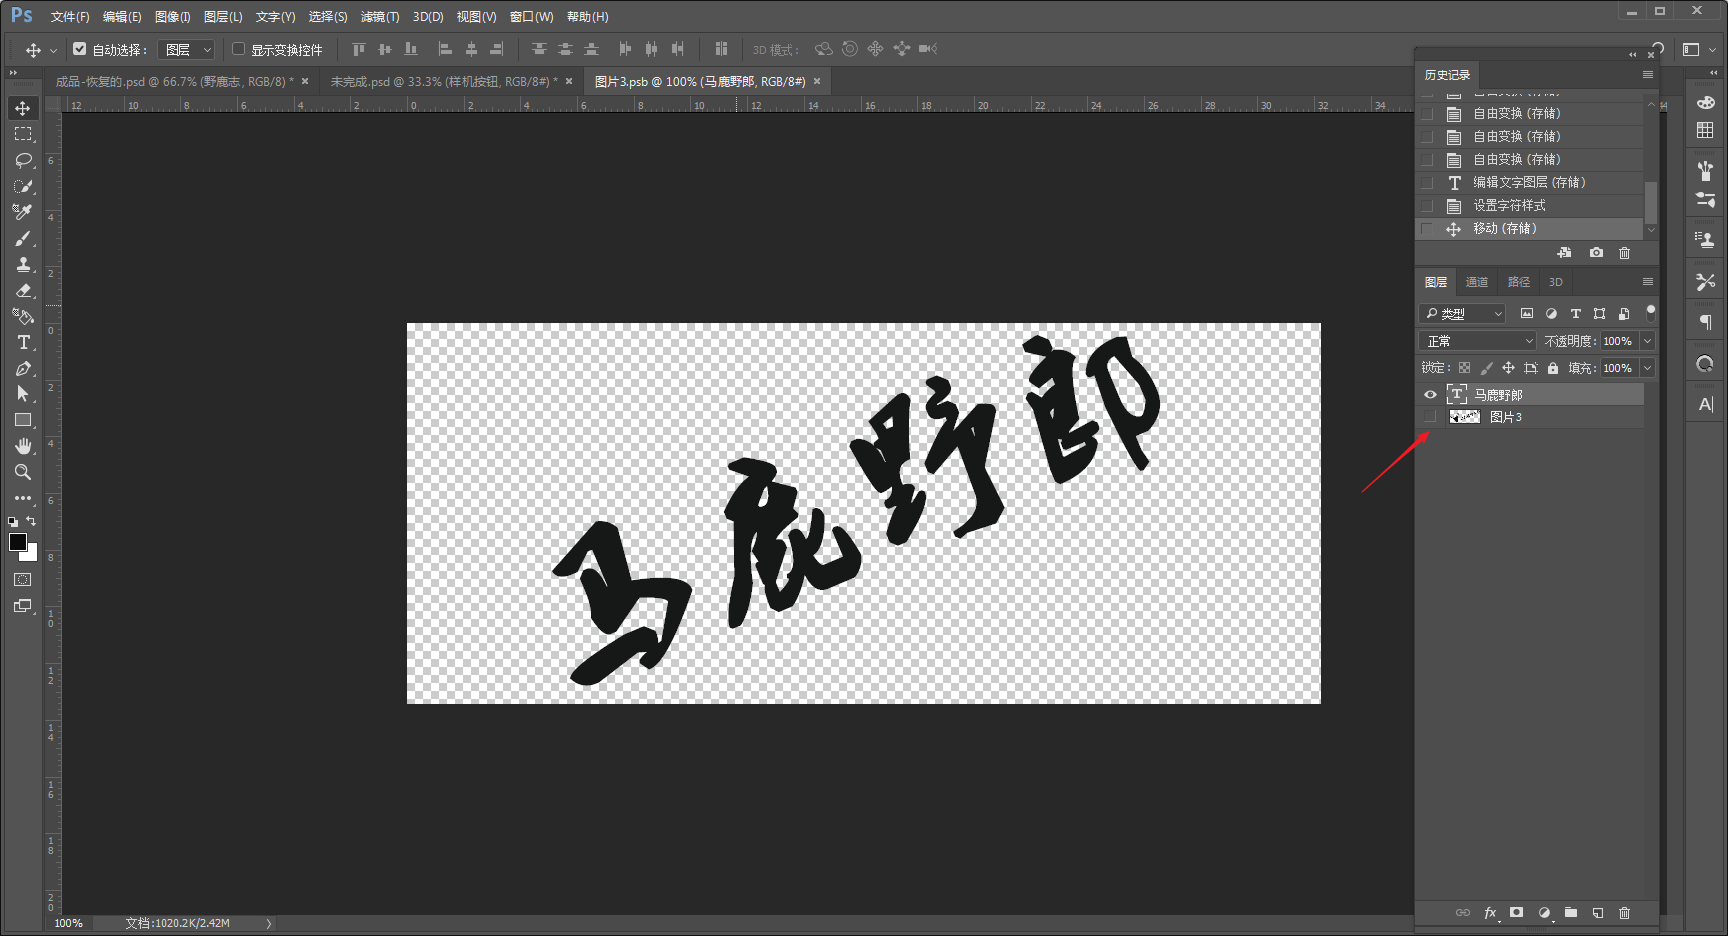Toggle Quick Mask mode icon
Viewport: 1728px width, 936px height.
tap(23, 580)
